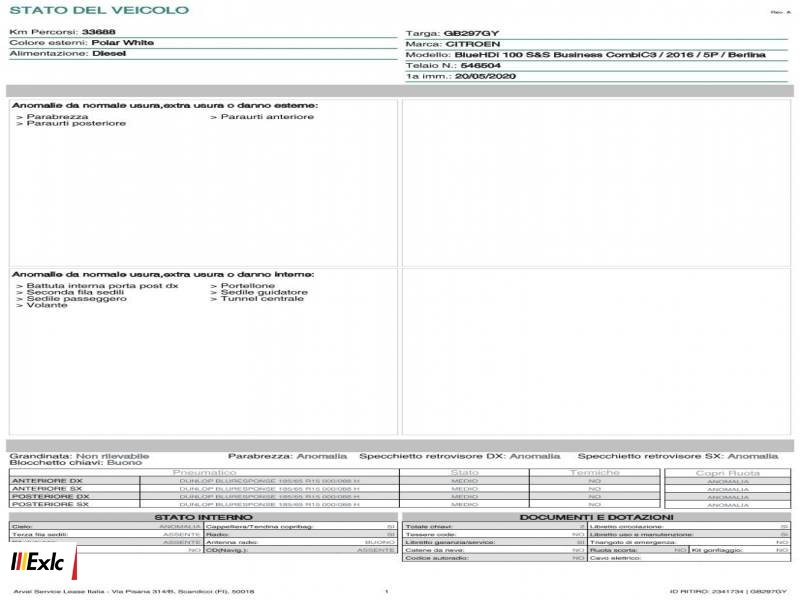Click the DUNLOP tyre description for ANTERIORE DX
Image resolution: width=800 pixels, height=600 pixels.
coord(269,481)
